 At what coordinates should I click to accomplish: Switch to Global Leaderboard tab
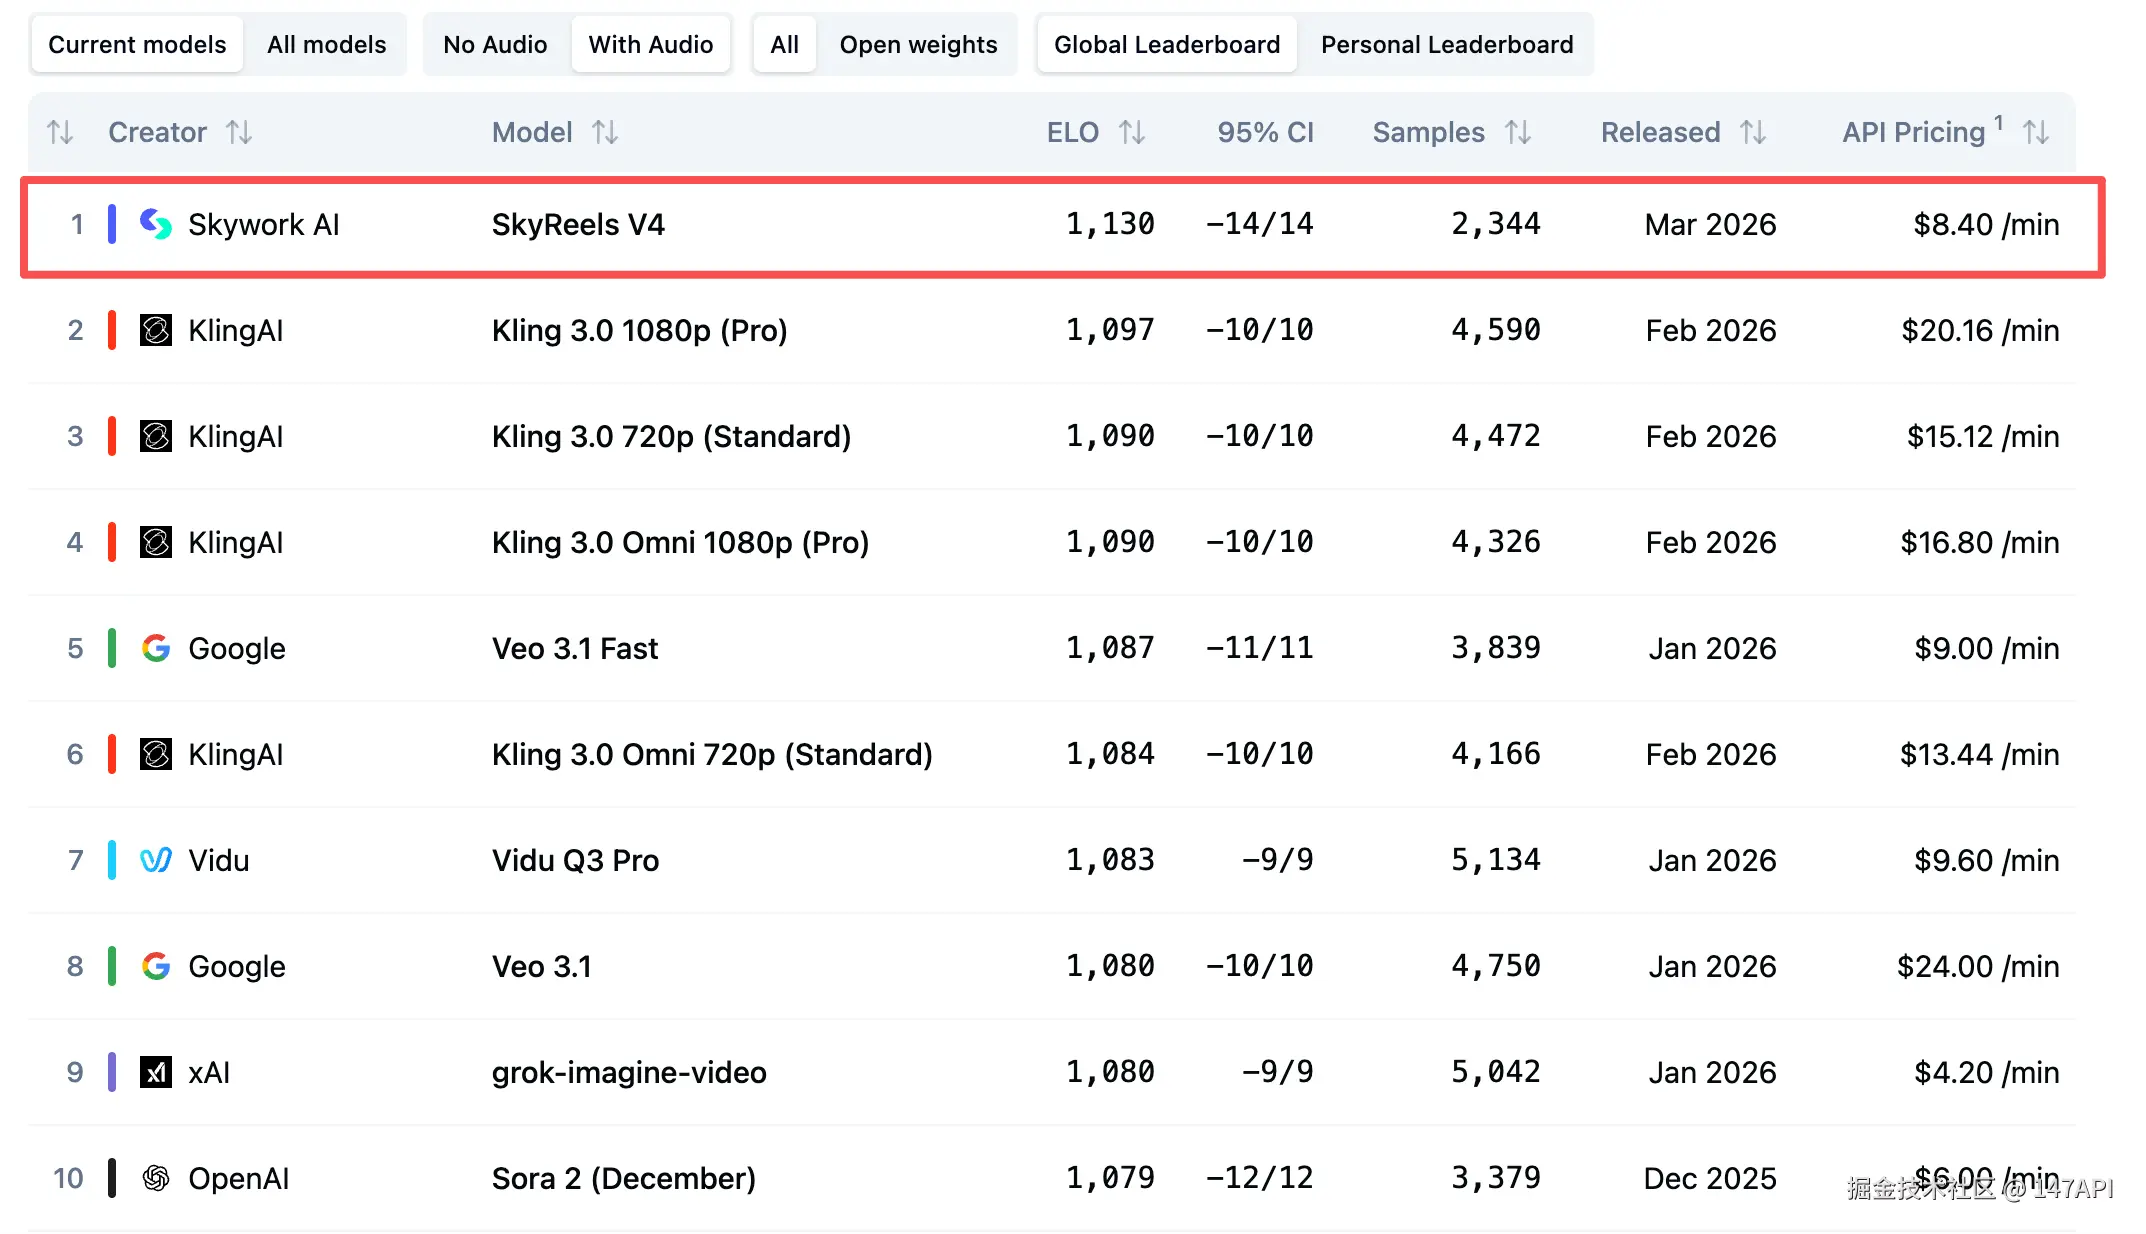tap(1166, 45)
